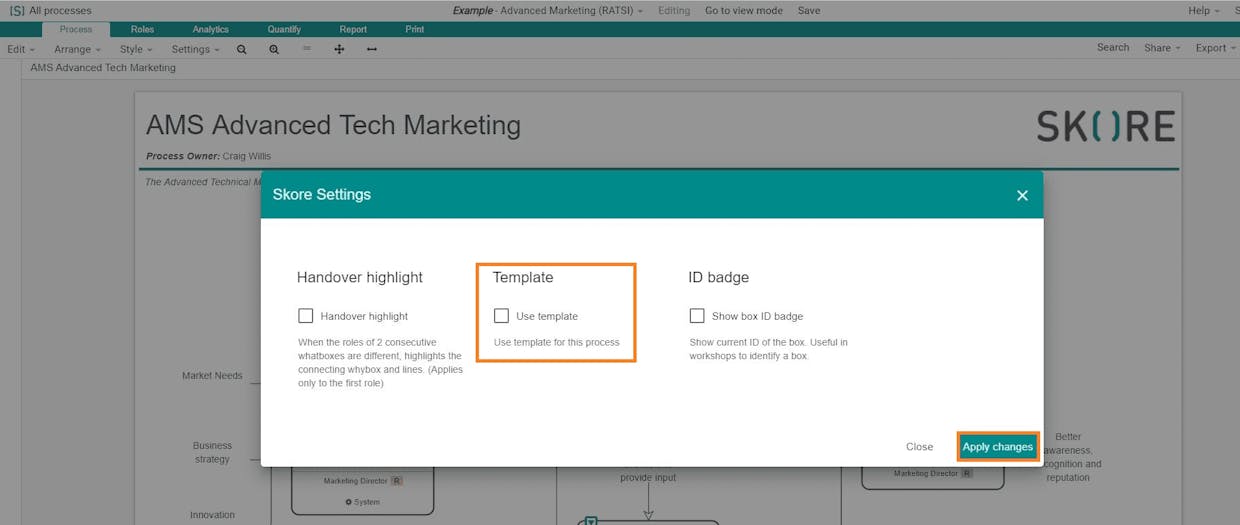Open All processes link

[x=60, y=11]
